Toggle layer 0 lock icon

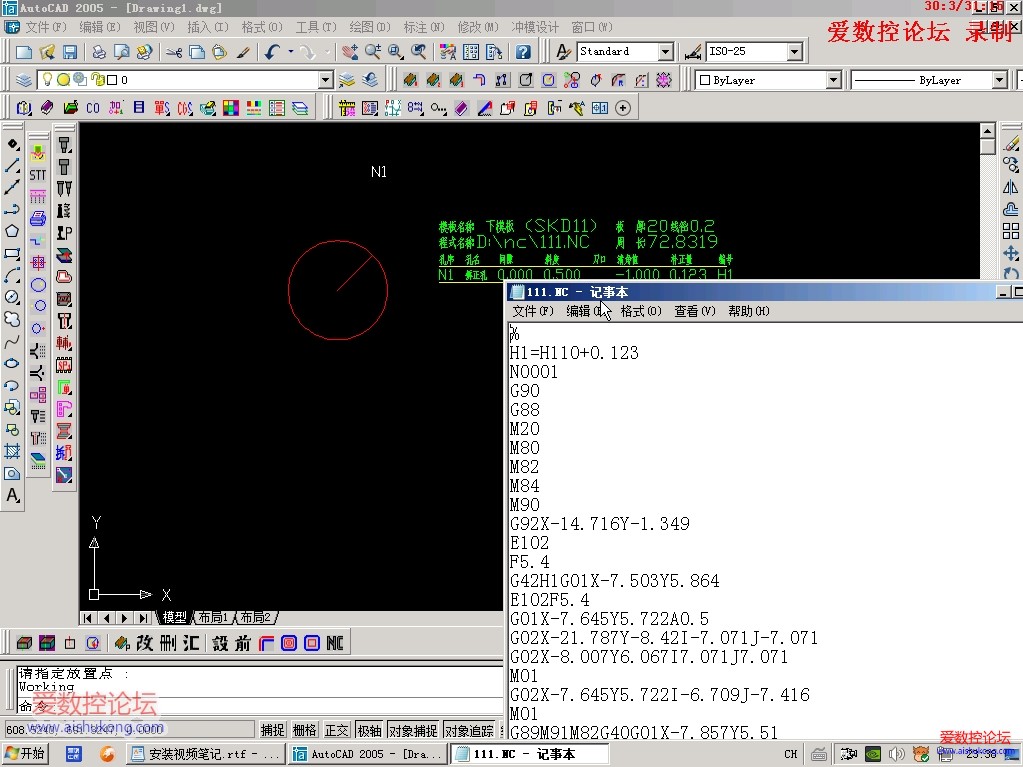pos(98,80)
